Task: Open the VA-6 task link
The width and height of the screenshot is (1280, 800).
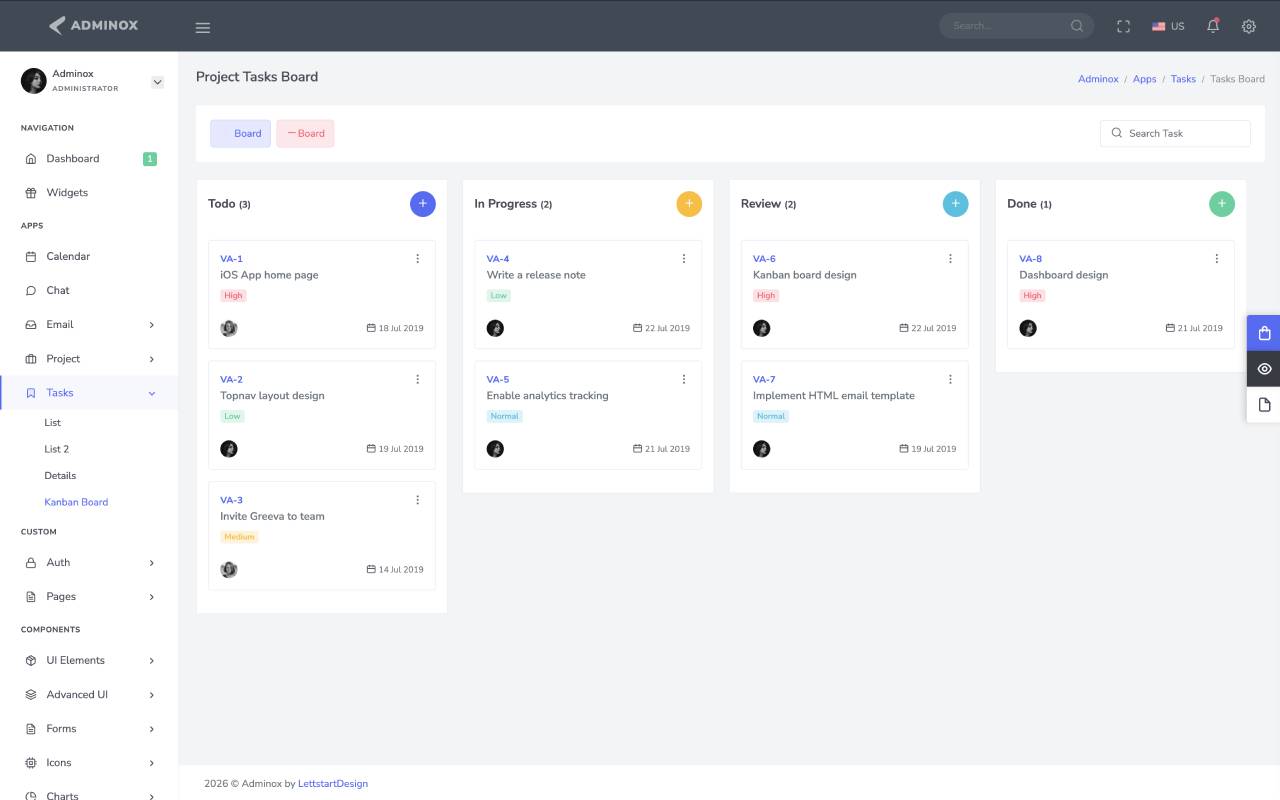Action: (764, 259)
